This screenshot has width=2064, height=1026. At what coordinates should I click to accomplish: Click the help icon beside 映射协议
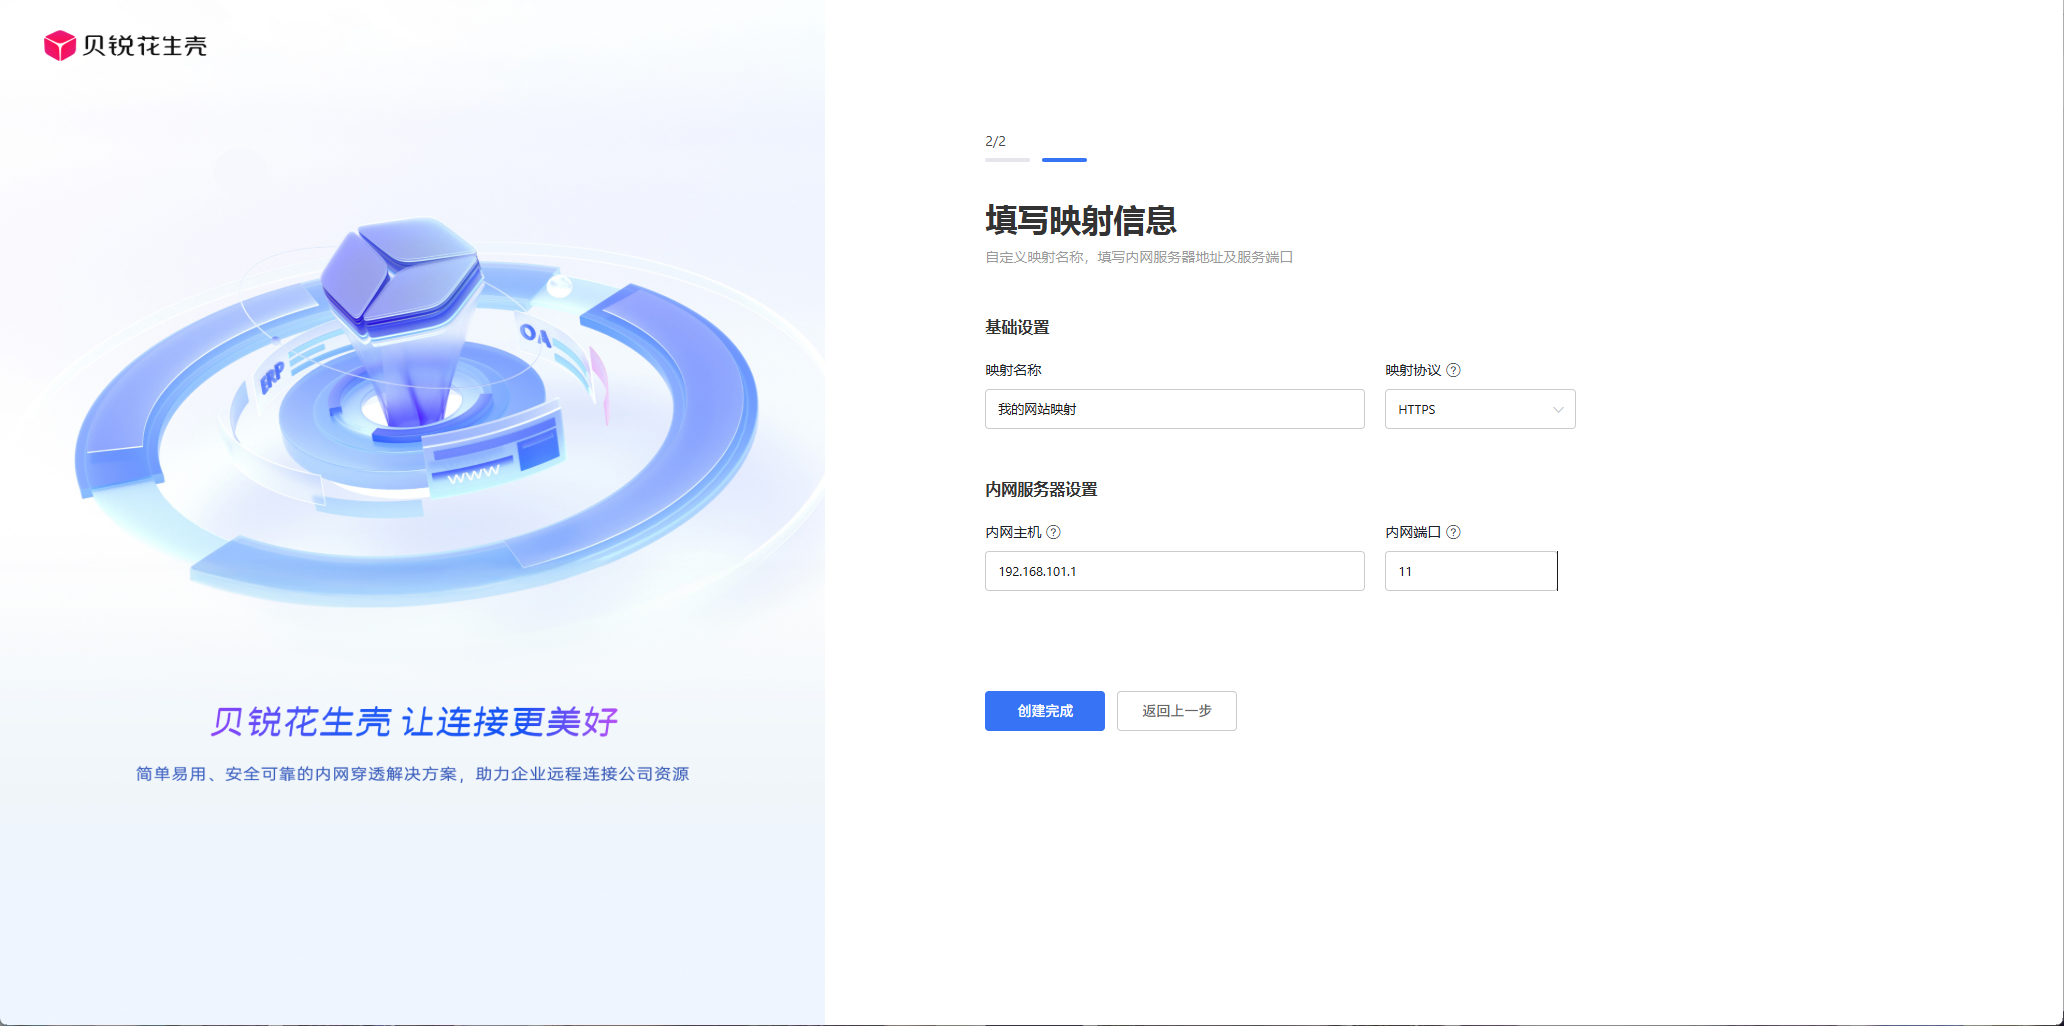coord(1454,370)
